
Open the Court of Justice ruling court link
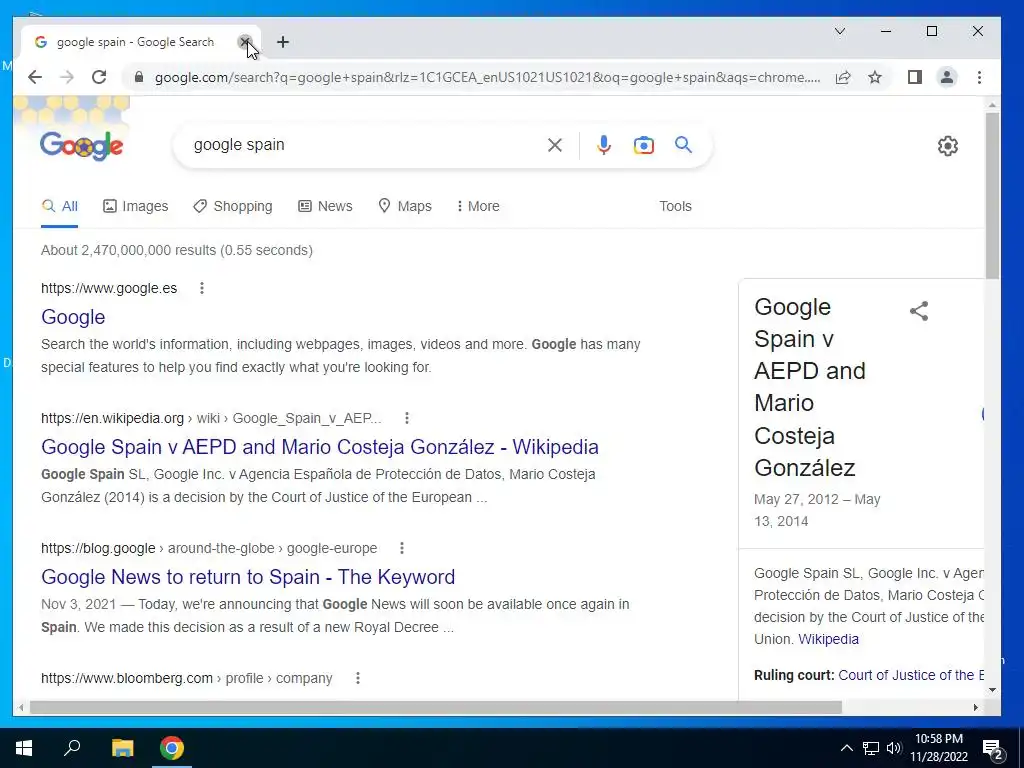910,675
